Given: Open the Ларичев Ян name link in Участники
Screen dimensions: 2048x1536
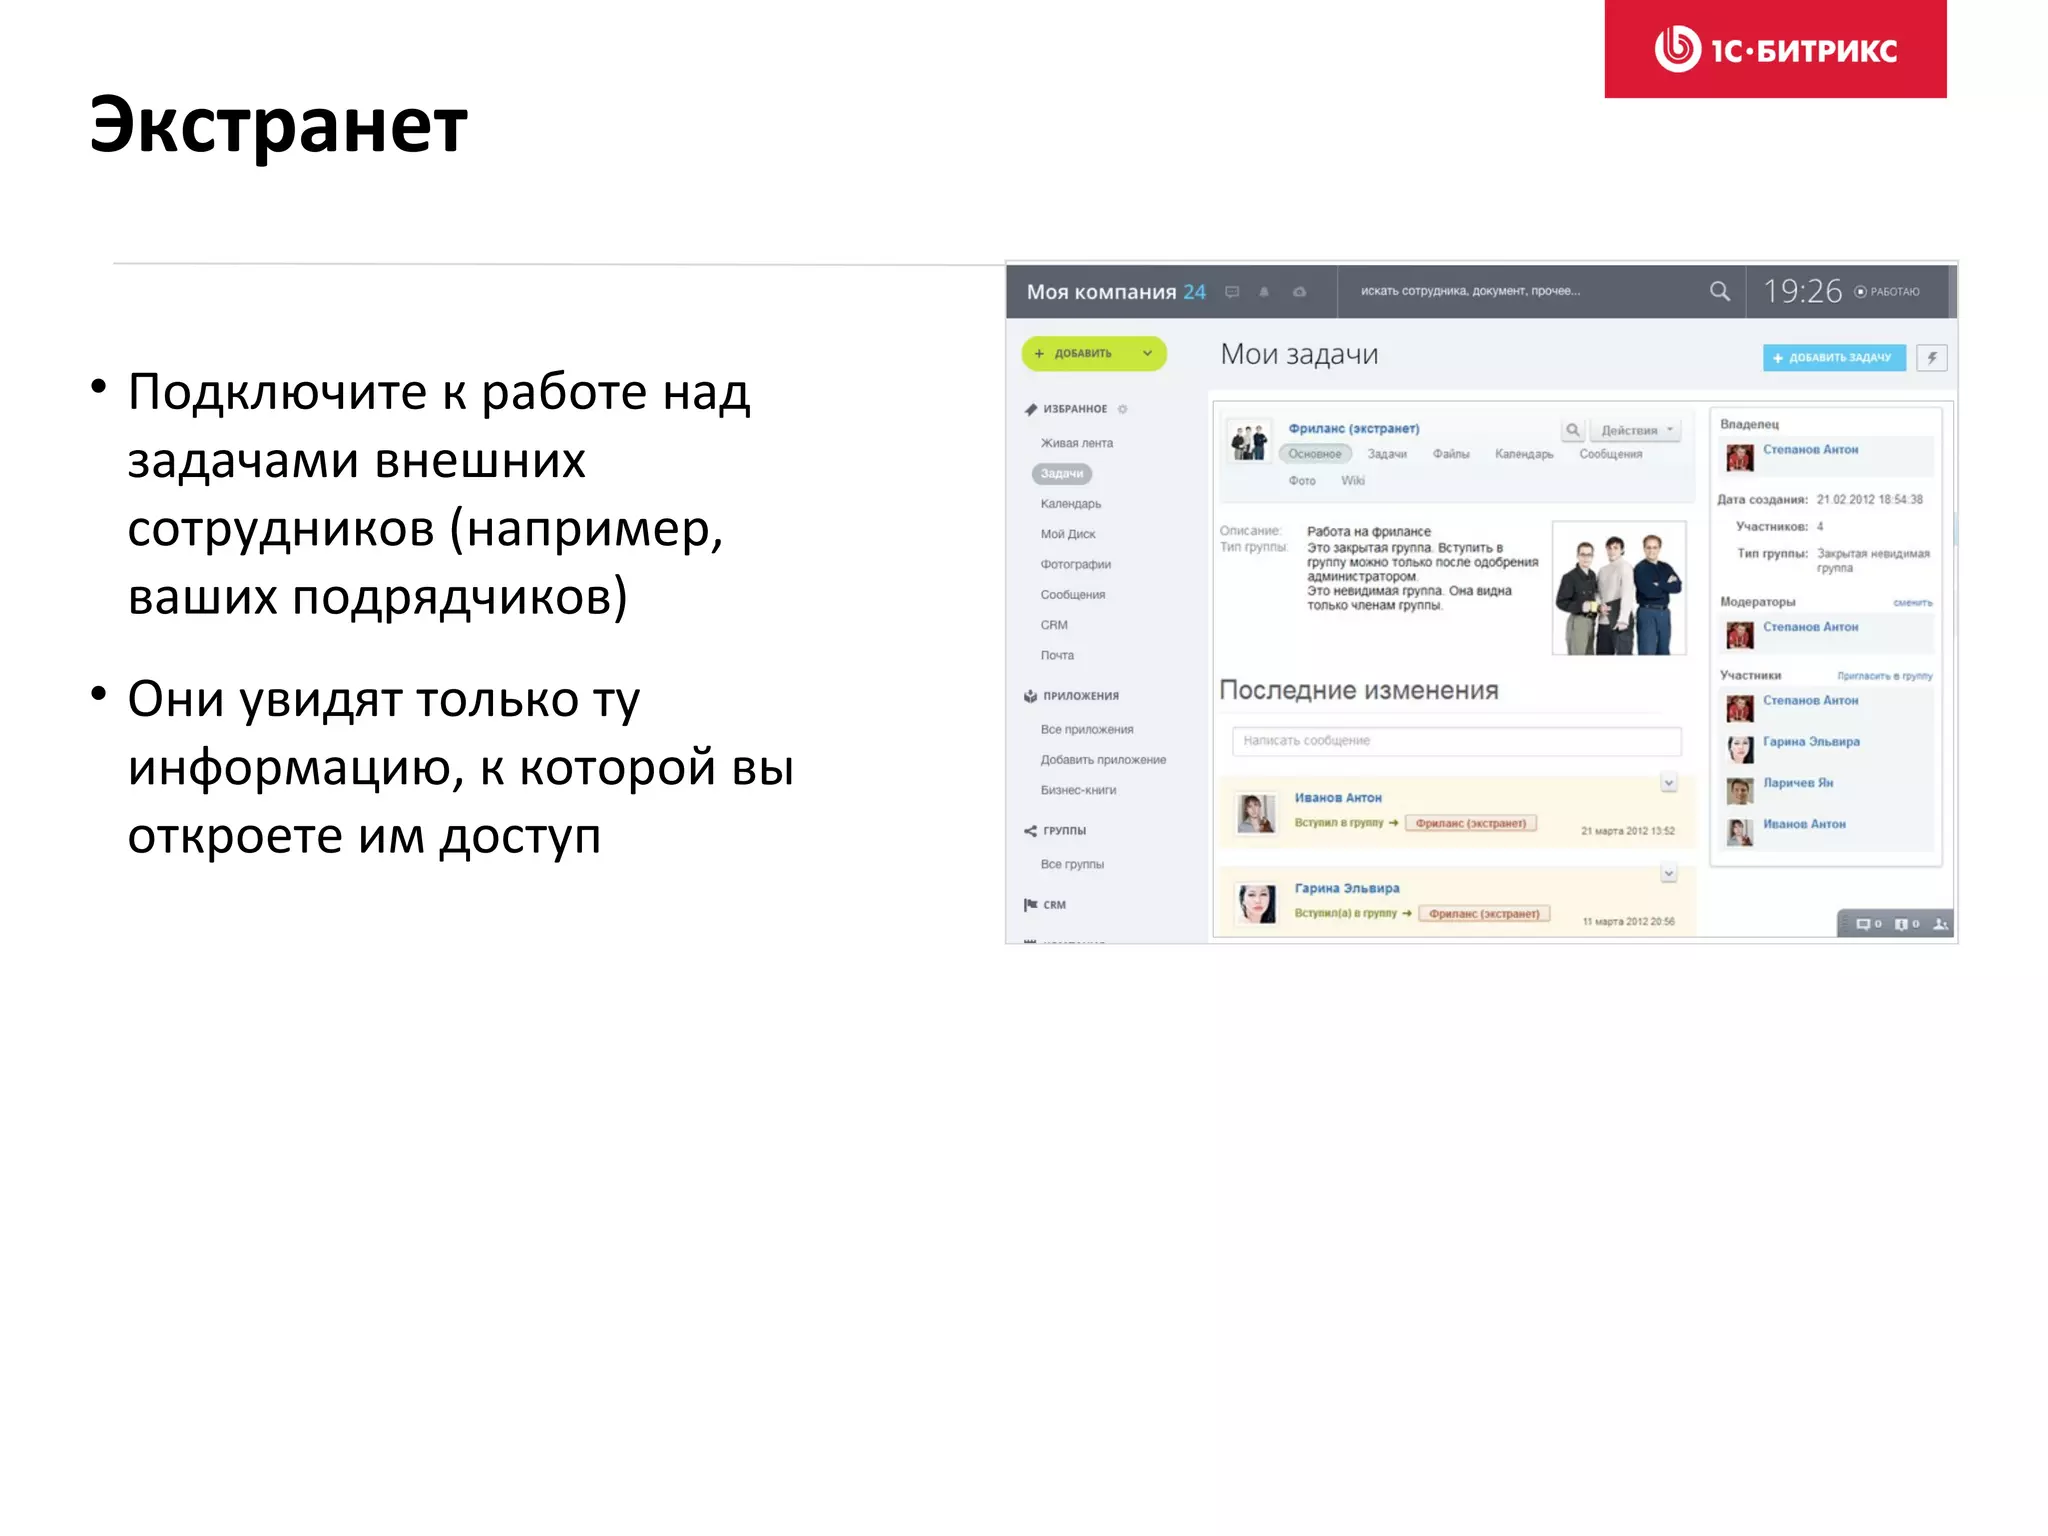Looking at the screenshot, I should tap(1797, 783).
